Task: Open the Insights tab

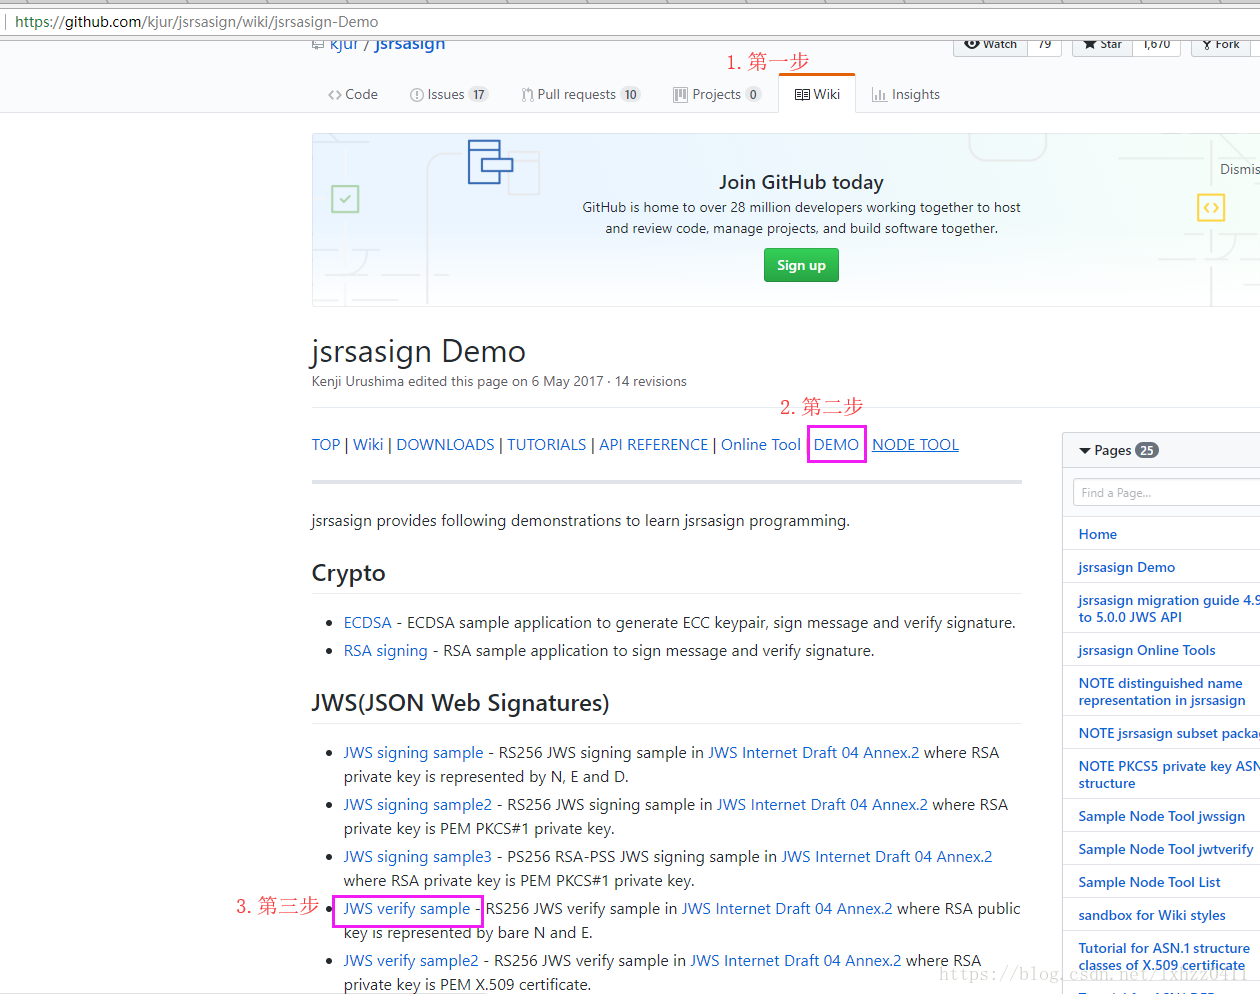Action: click(905, 94)
